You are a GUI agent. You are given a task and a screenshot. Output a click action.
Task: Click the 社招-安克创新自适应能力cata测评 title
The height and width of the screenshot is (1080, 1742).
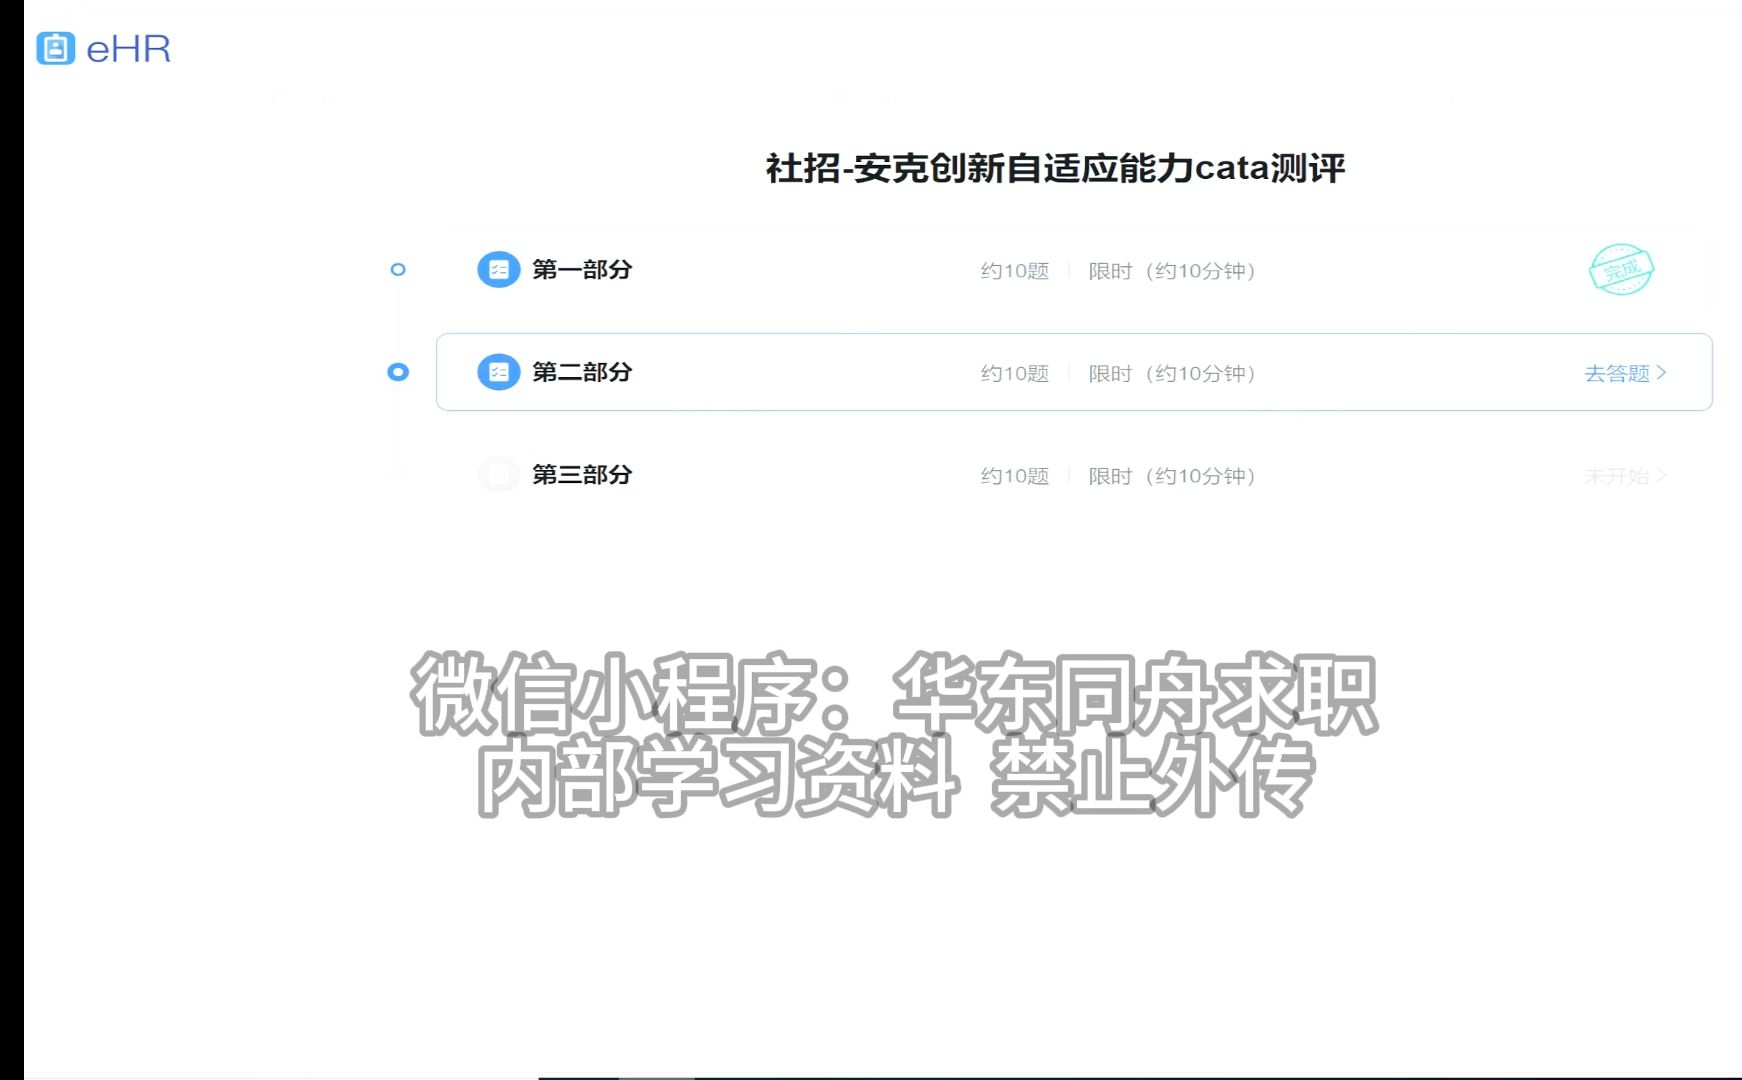tap(1055, 168)
